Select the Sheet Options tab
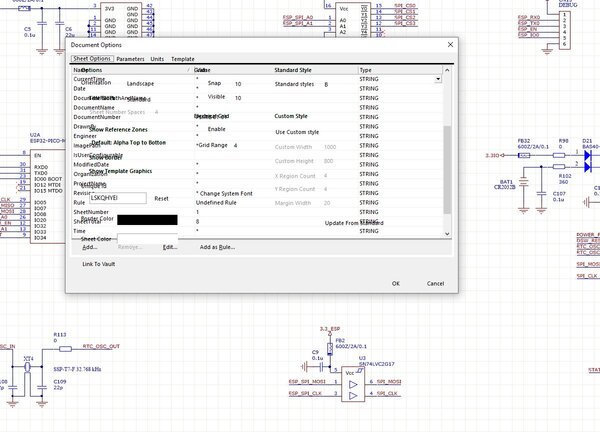The height and width of the screenshot is (432, 600). tap(92, 59)
